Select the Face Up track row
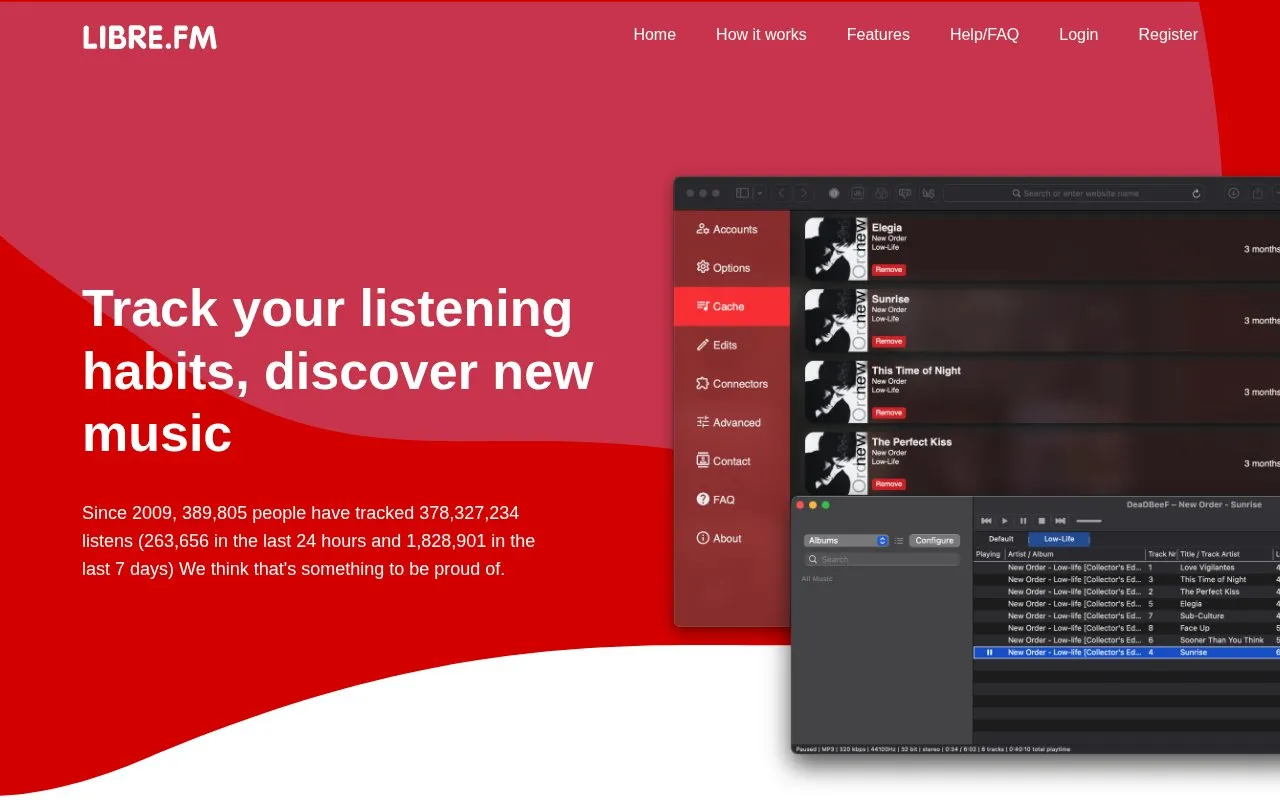This screenshot has width=1280, height=800. point(1127,628)
